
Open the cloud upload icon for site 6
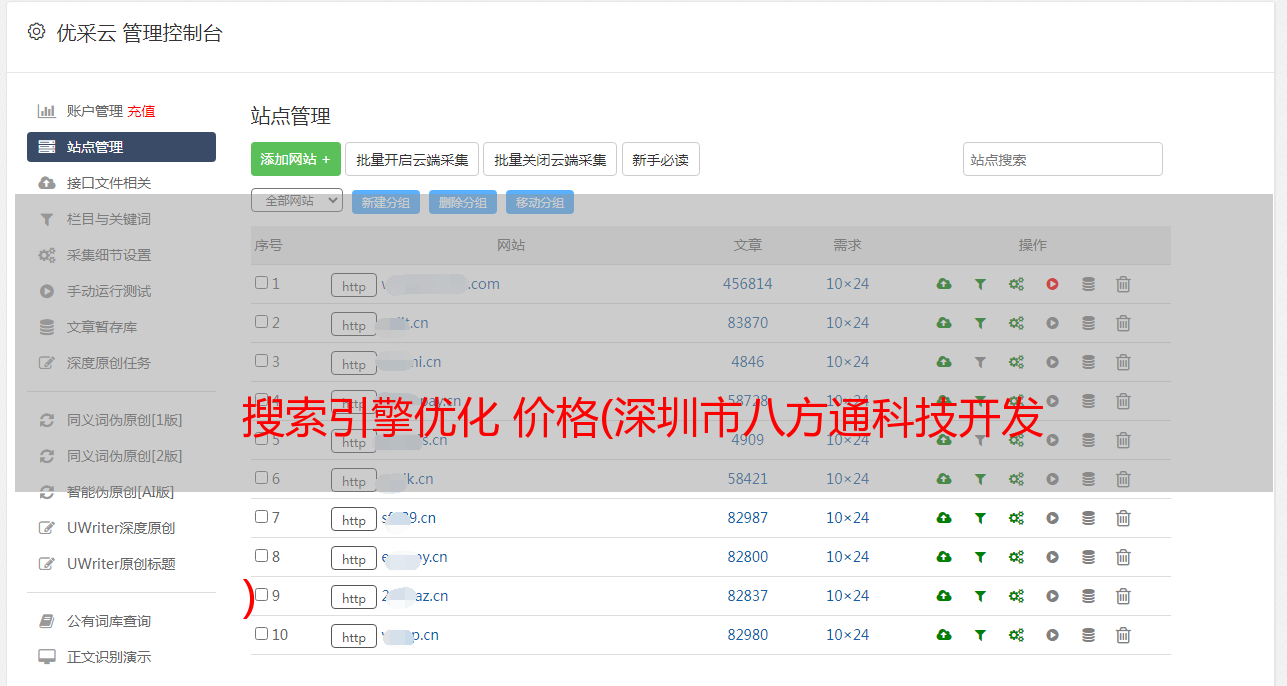pos(944,479)
